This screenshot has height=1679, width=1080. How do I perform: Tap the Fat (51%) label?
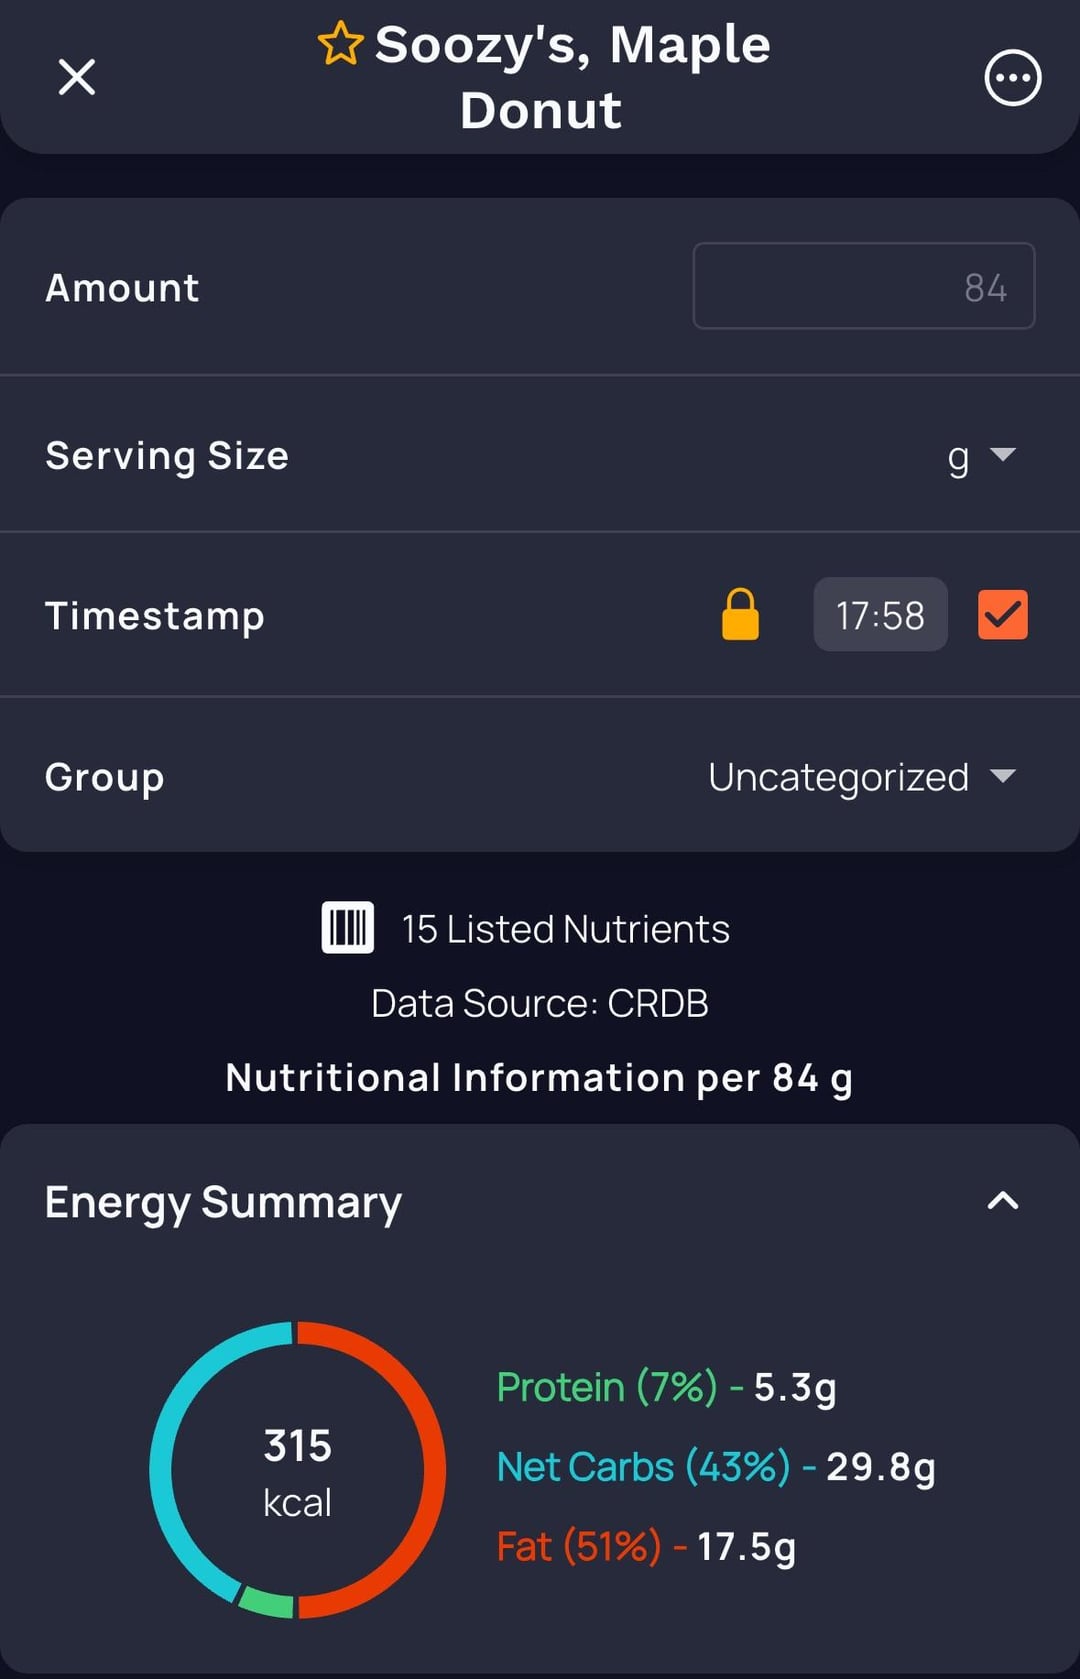[578, 1547]
